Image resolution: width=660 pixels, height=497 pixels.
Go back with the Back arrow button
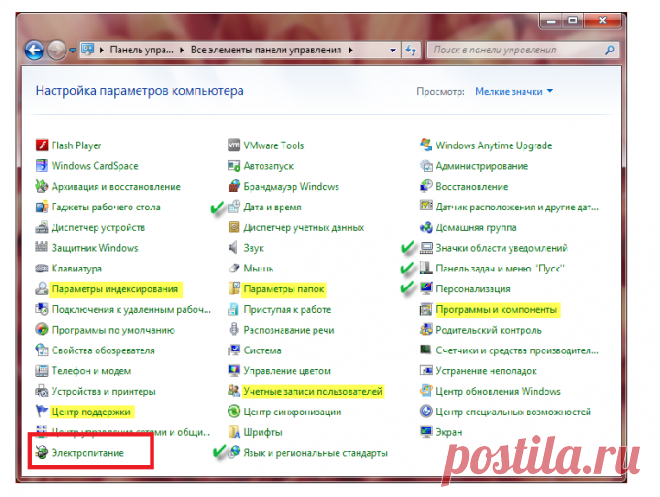coord(34,49)
